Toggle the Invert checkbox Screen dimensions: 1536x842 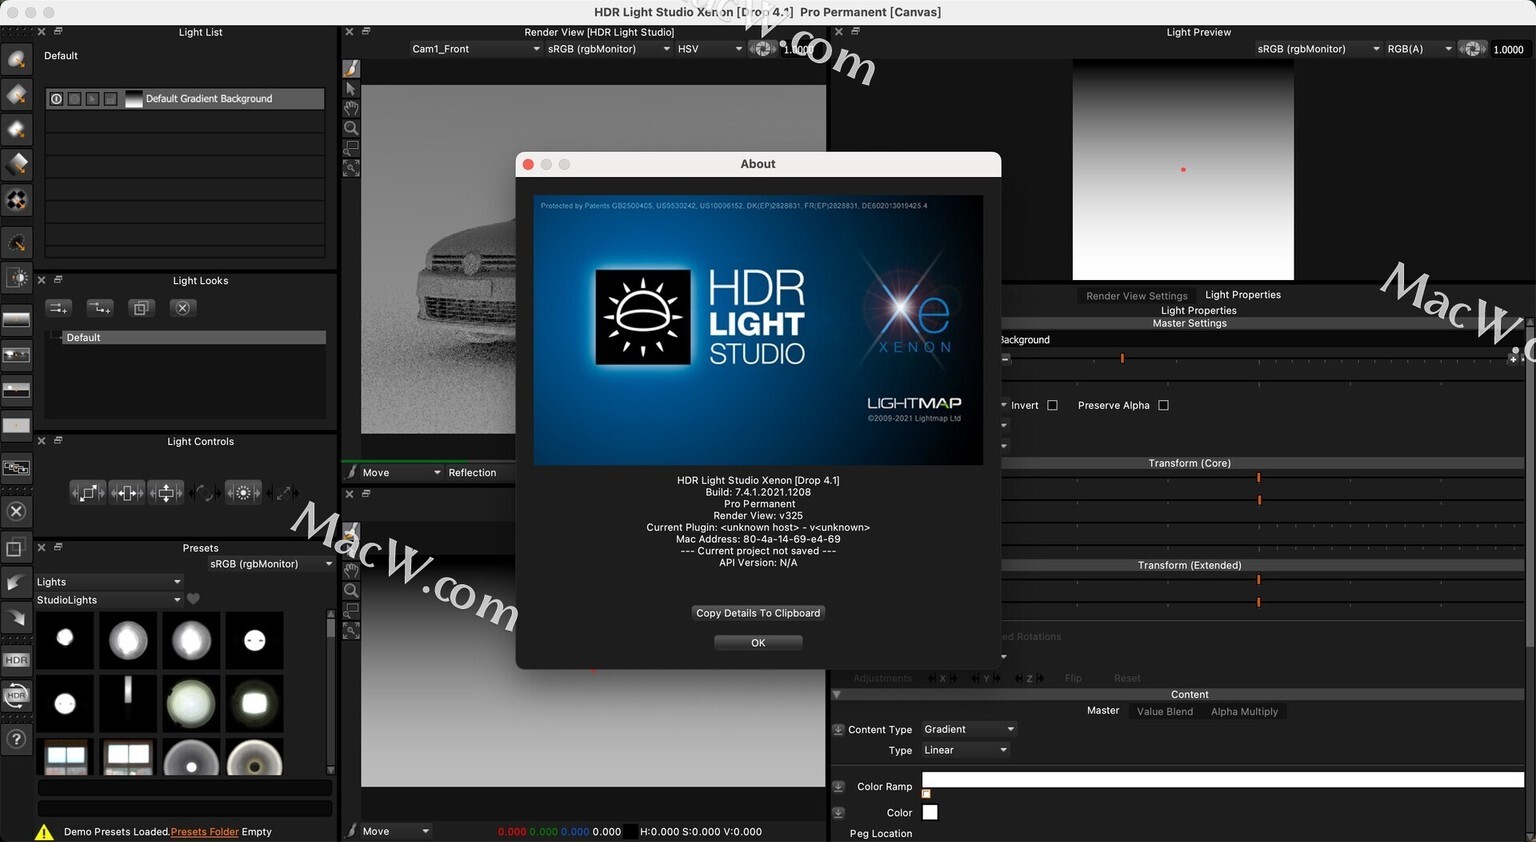click(x=1052, y=405)
